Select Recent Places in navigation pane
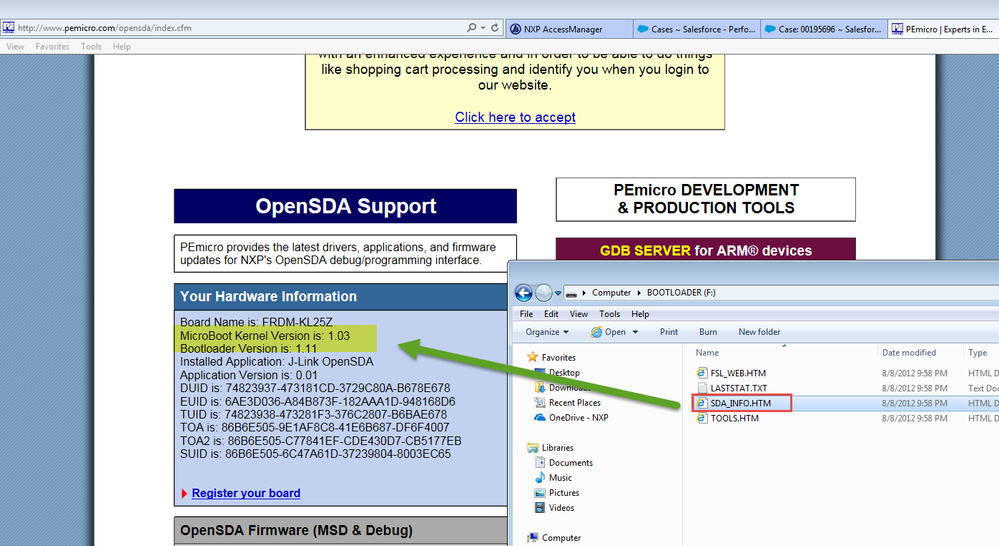The image size is (999, 546). click(575, 403)
